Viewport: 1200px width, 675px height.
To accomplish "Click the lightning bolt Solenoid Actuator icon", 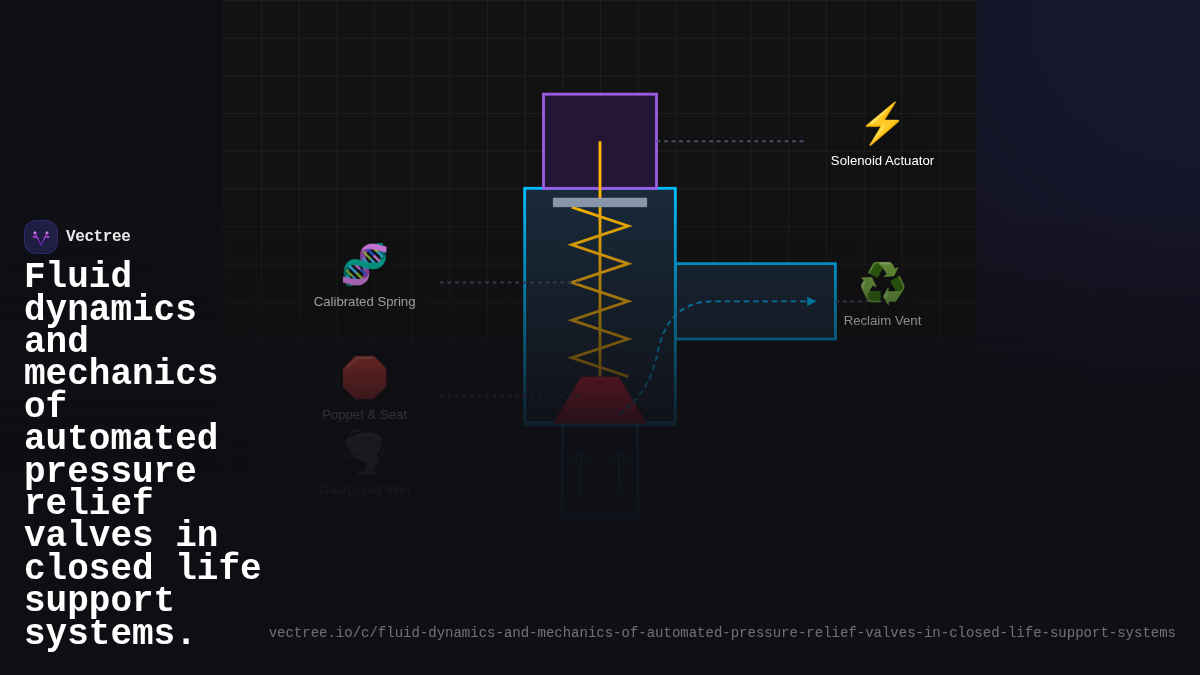I will click(882, 124).
